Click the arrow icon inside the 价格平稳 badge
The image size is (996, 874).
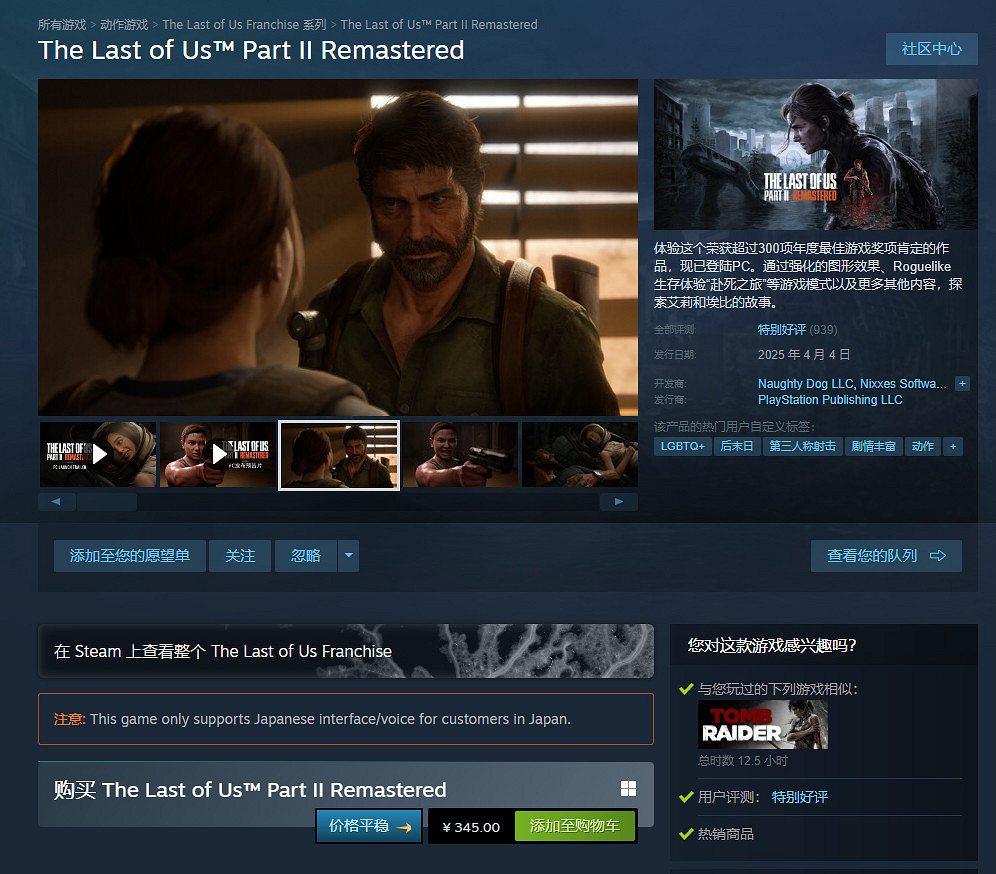[x=406, y=827]
